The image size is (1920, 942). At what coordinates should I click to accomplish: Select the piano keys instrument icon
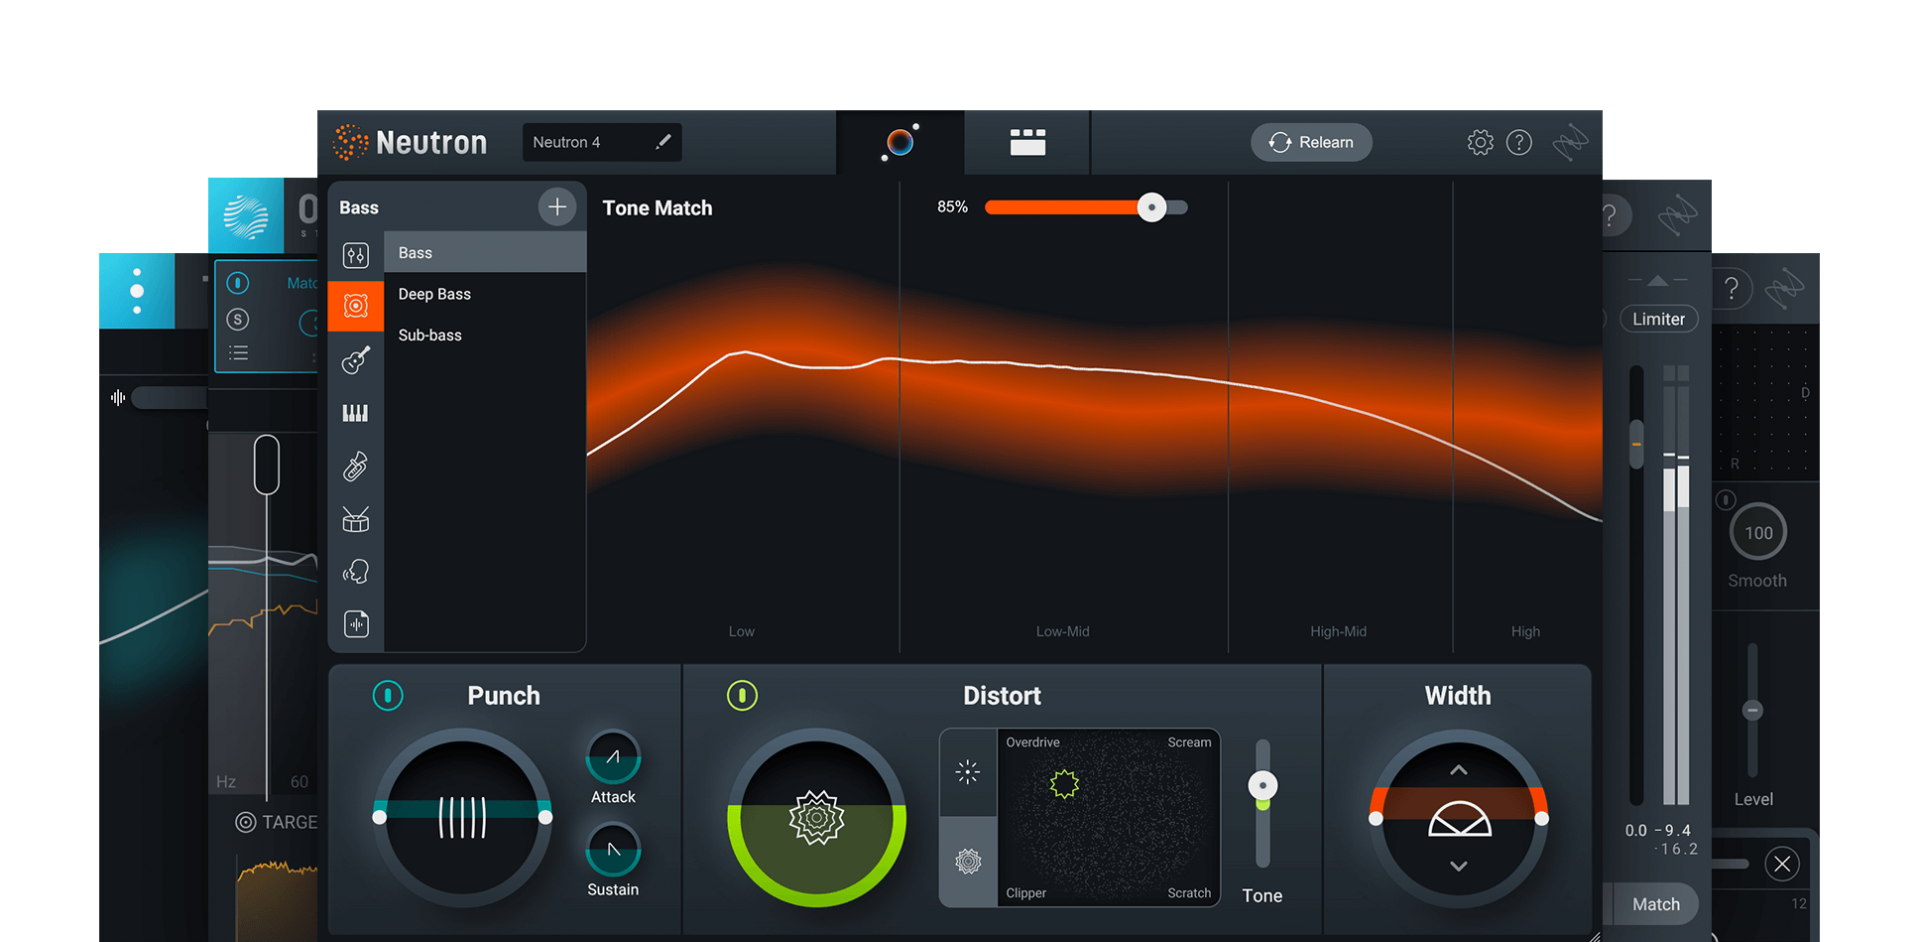pos(356,413)
